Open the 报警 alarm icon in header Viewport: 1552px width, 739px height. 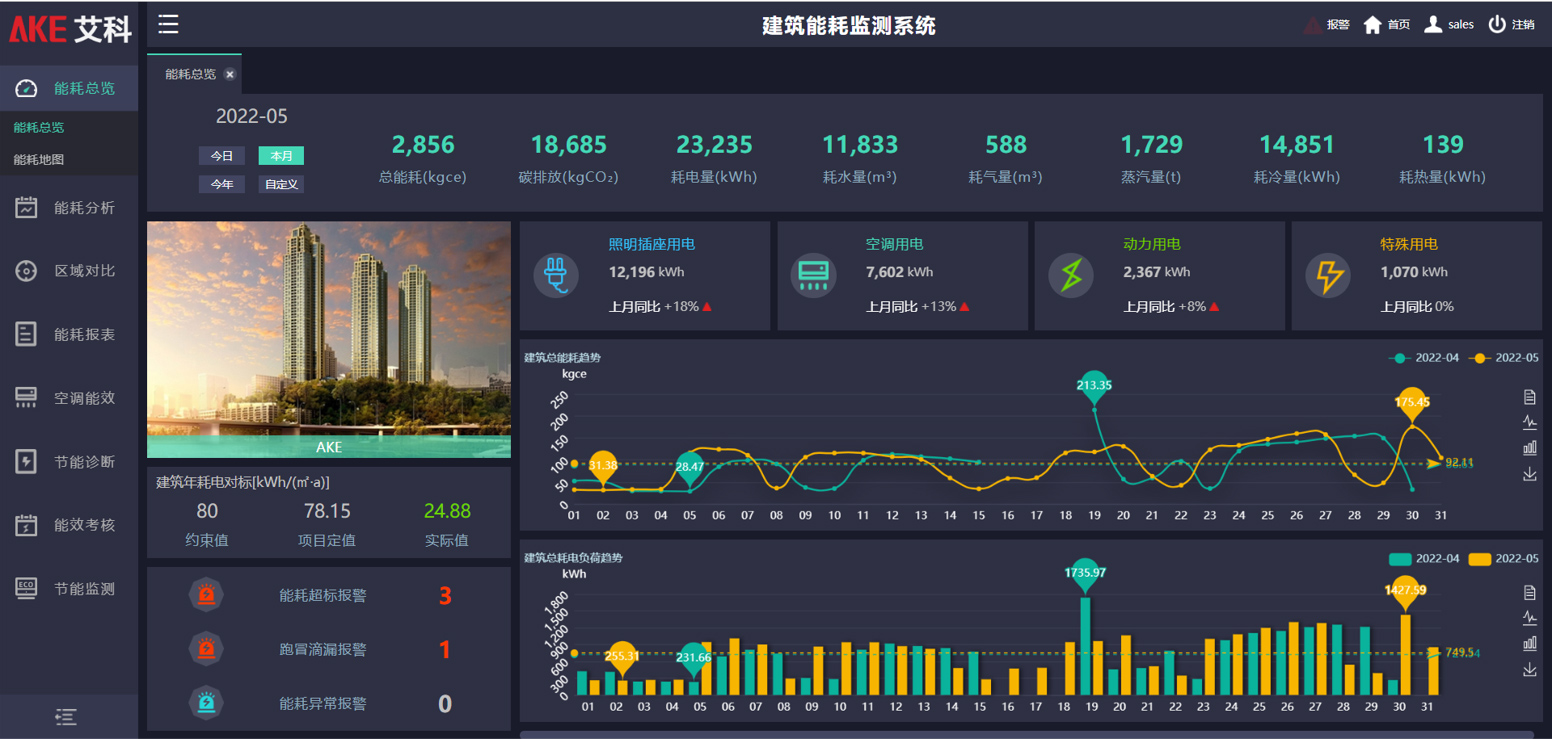coord(1314,25)
